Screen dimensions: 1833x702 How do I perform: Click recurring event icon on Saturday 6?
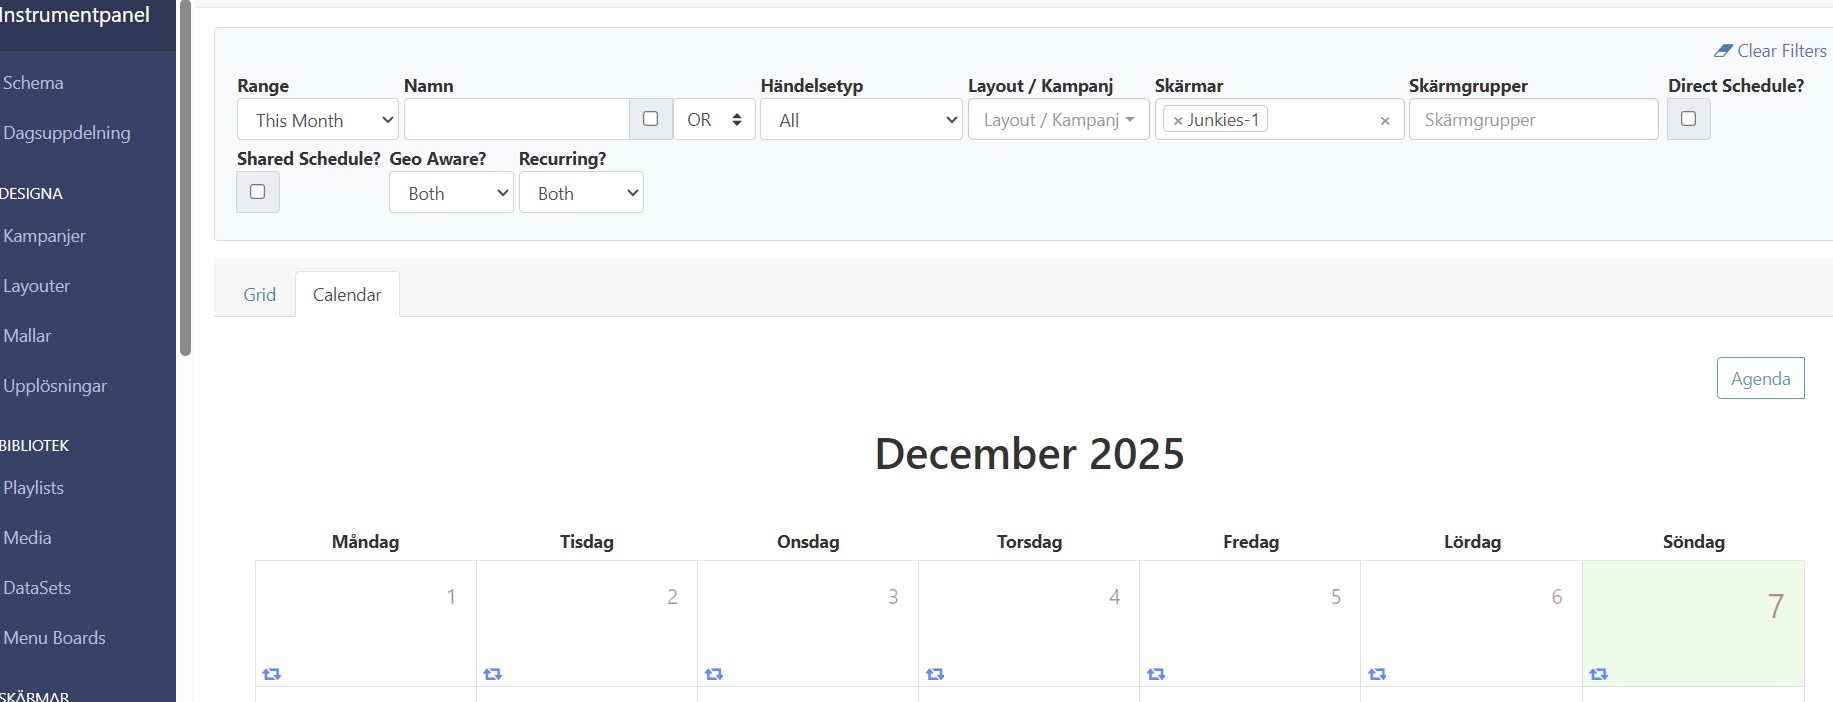click(x=1377, y=674)
